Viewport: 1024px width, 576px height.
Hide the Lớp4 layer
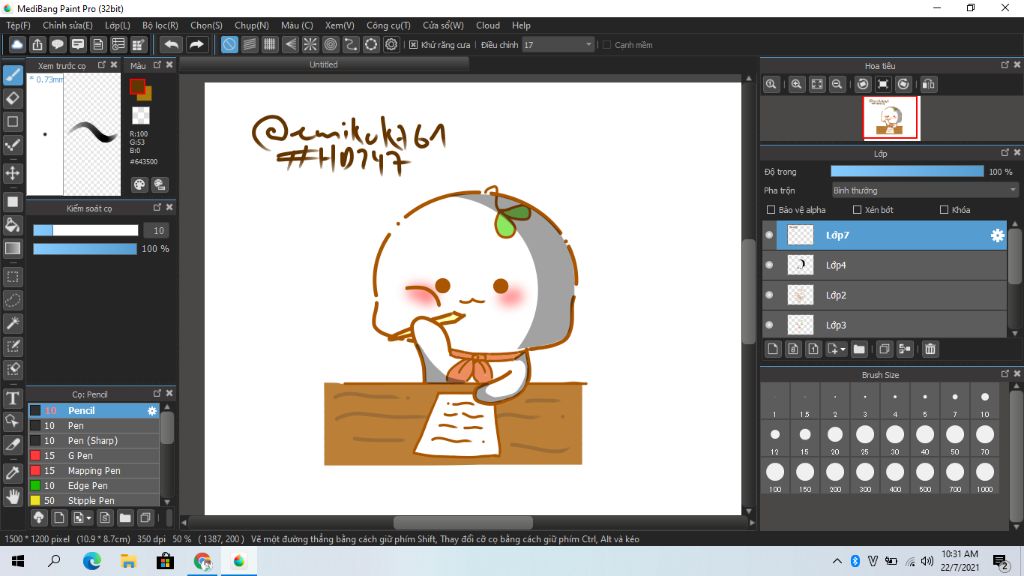click(769, 265)
